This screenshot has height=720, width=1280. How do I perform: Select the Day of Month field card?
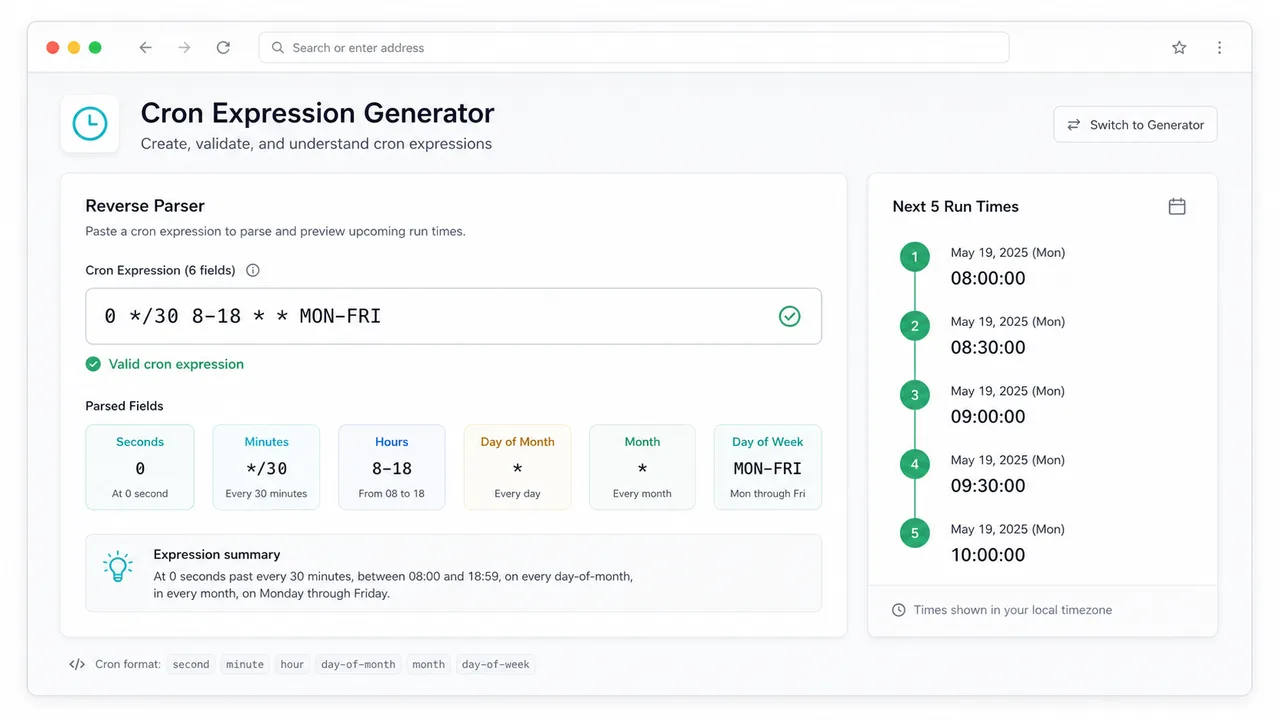(x=517, y=467)
